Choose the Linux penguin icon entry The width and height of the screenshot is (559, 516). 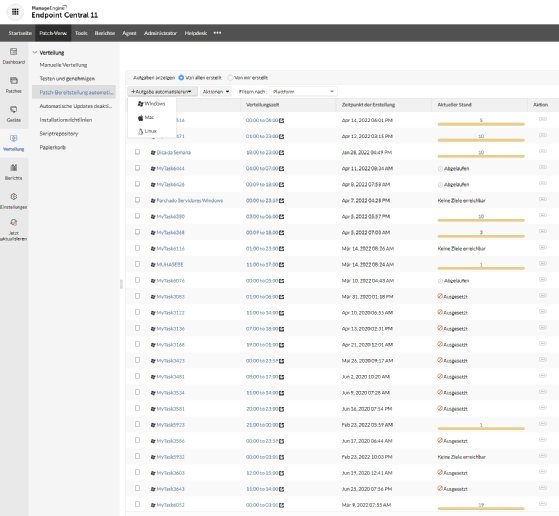140,131
